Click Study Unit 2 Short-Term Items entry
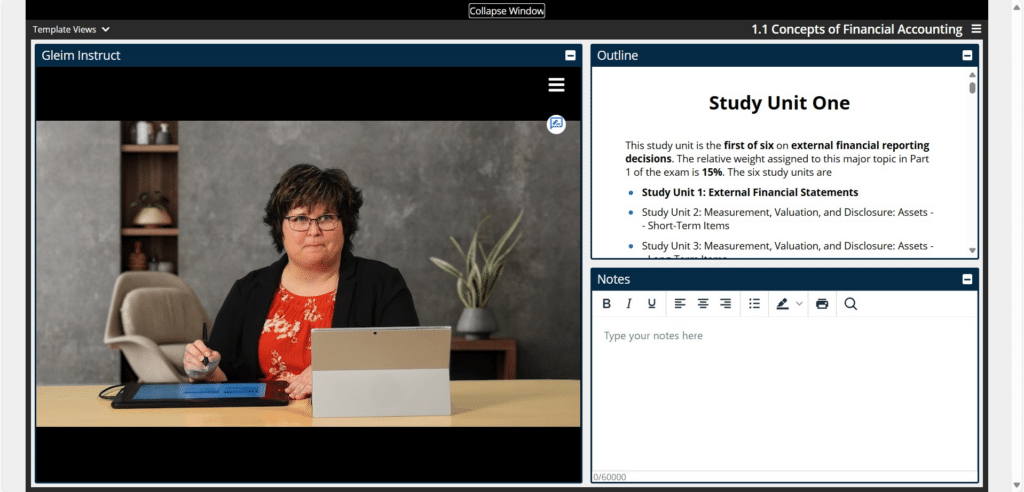Image resolution: width=1024 pixels, height=492 pixels. click(788, 219)
